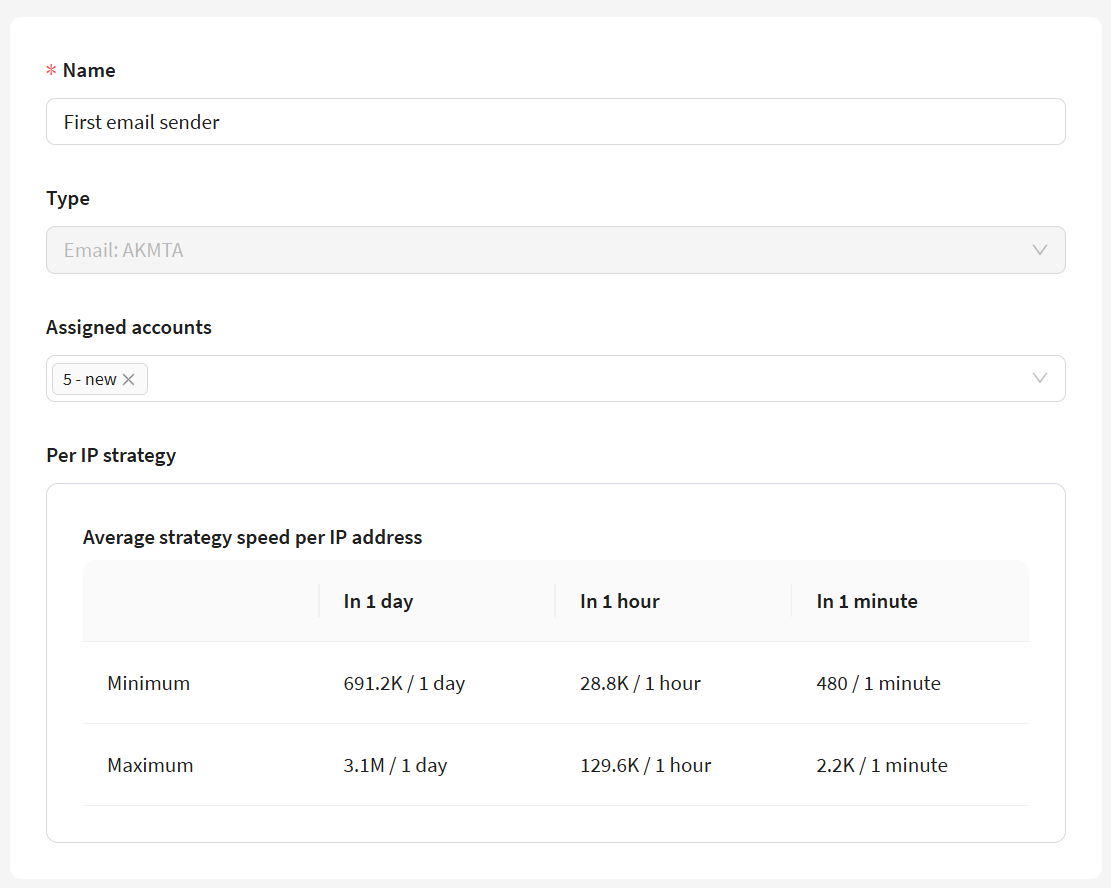Image resolution: width=1111 pixels, height=888 pixels.
Task: Click the "In 1 day" column header
Action: point(378,601)
